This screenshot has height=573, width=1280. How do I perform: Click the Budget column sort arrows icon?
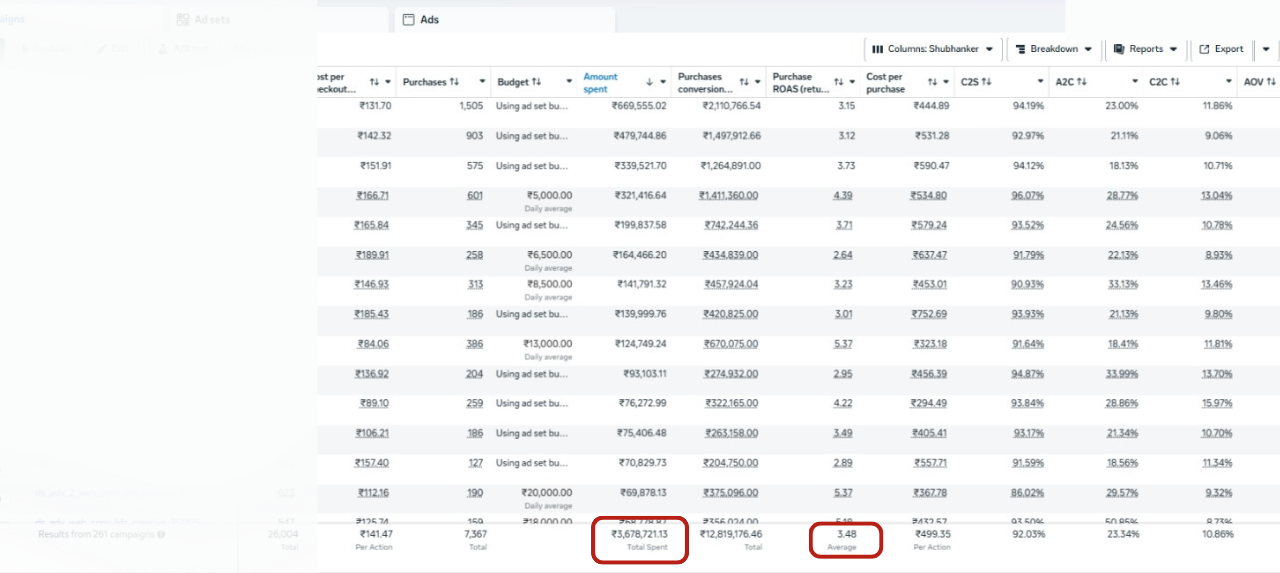pyautogui.click(x=536, y=82)
